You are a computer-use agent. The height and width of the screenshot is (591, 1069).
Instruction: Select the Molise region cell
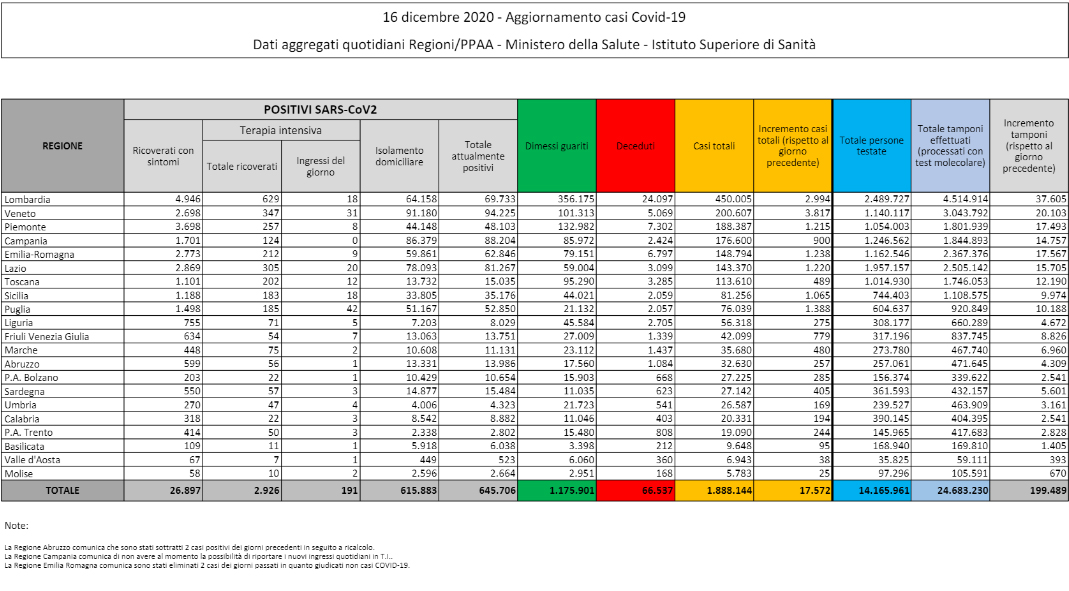(63, 473)
